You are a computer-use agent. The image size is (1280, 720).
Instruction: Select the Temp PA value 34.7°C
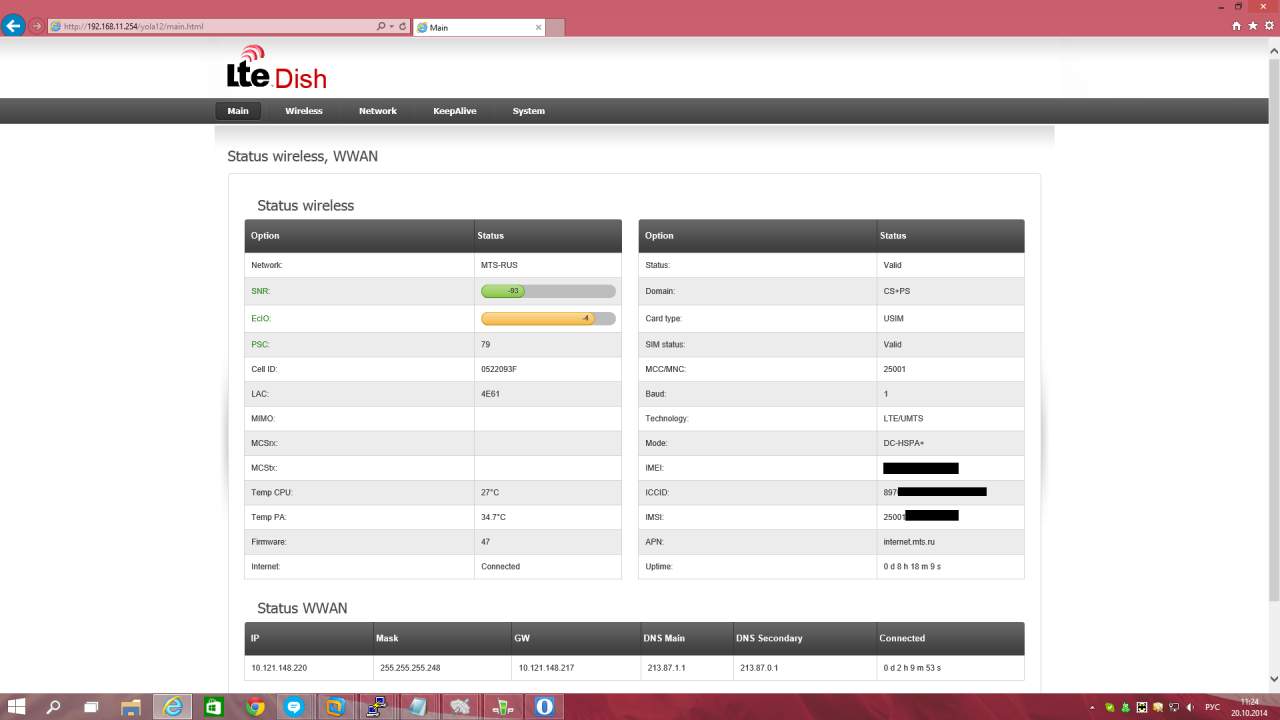(493, 517)
